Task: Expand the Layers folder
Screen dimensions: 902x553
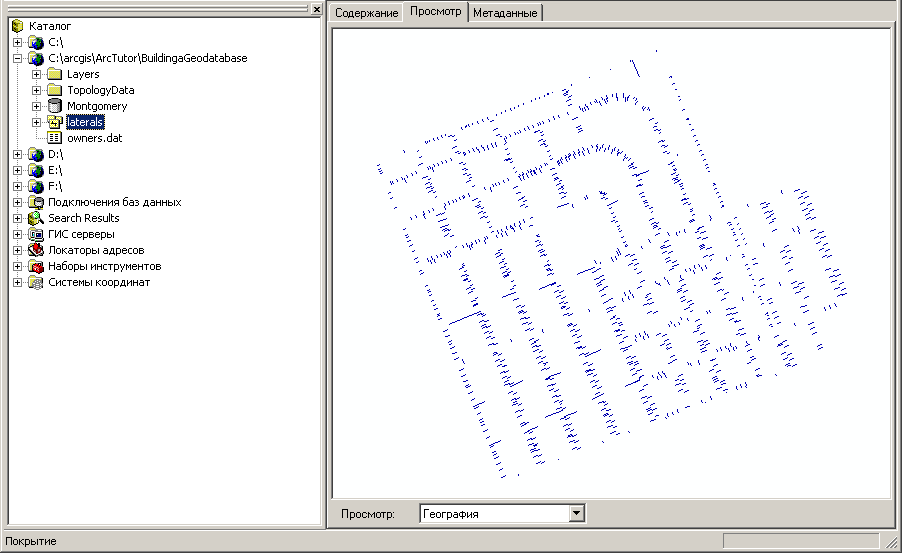Action: [x=36, y=74]
